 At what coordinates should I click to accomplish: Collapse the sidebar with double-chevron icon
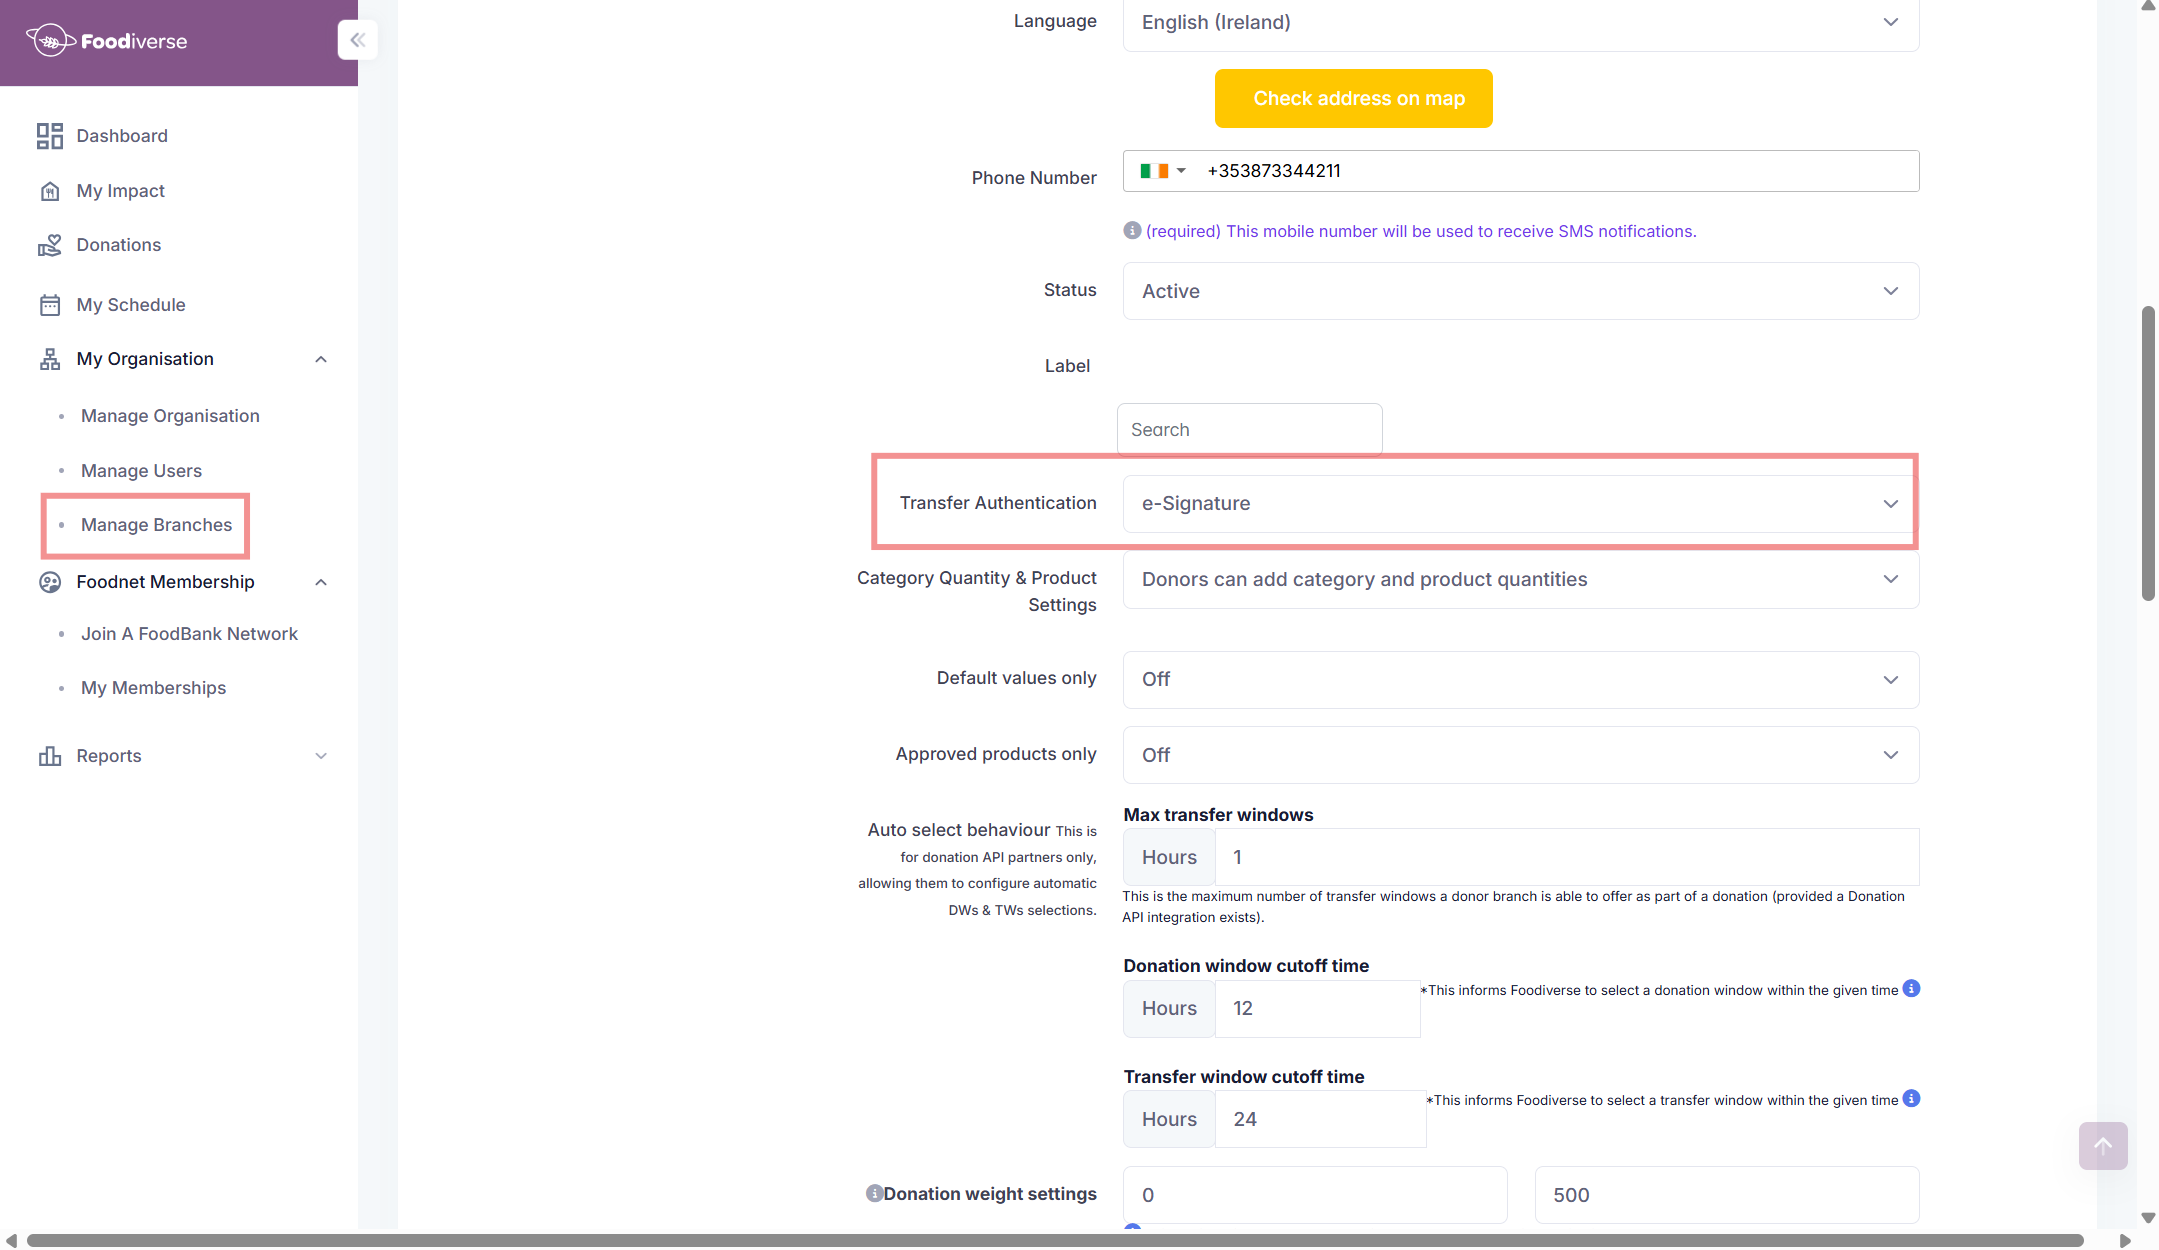pyautogui.click(x=357, y=40)
